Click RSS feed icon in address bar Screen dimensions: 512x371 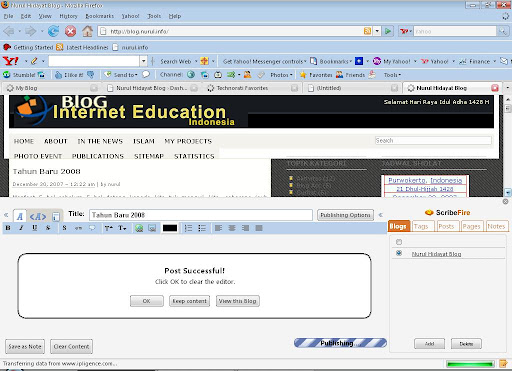click(367, 31)
